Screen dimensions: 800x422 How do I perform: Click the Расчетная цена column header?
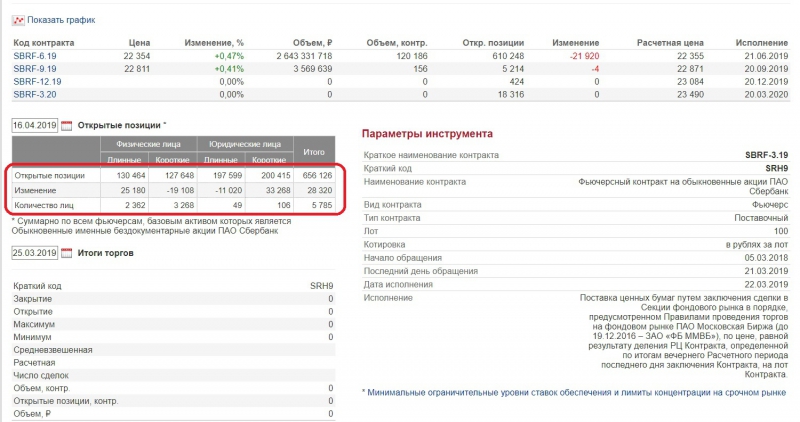pyautogui.click(x=670, y=43)
